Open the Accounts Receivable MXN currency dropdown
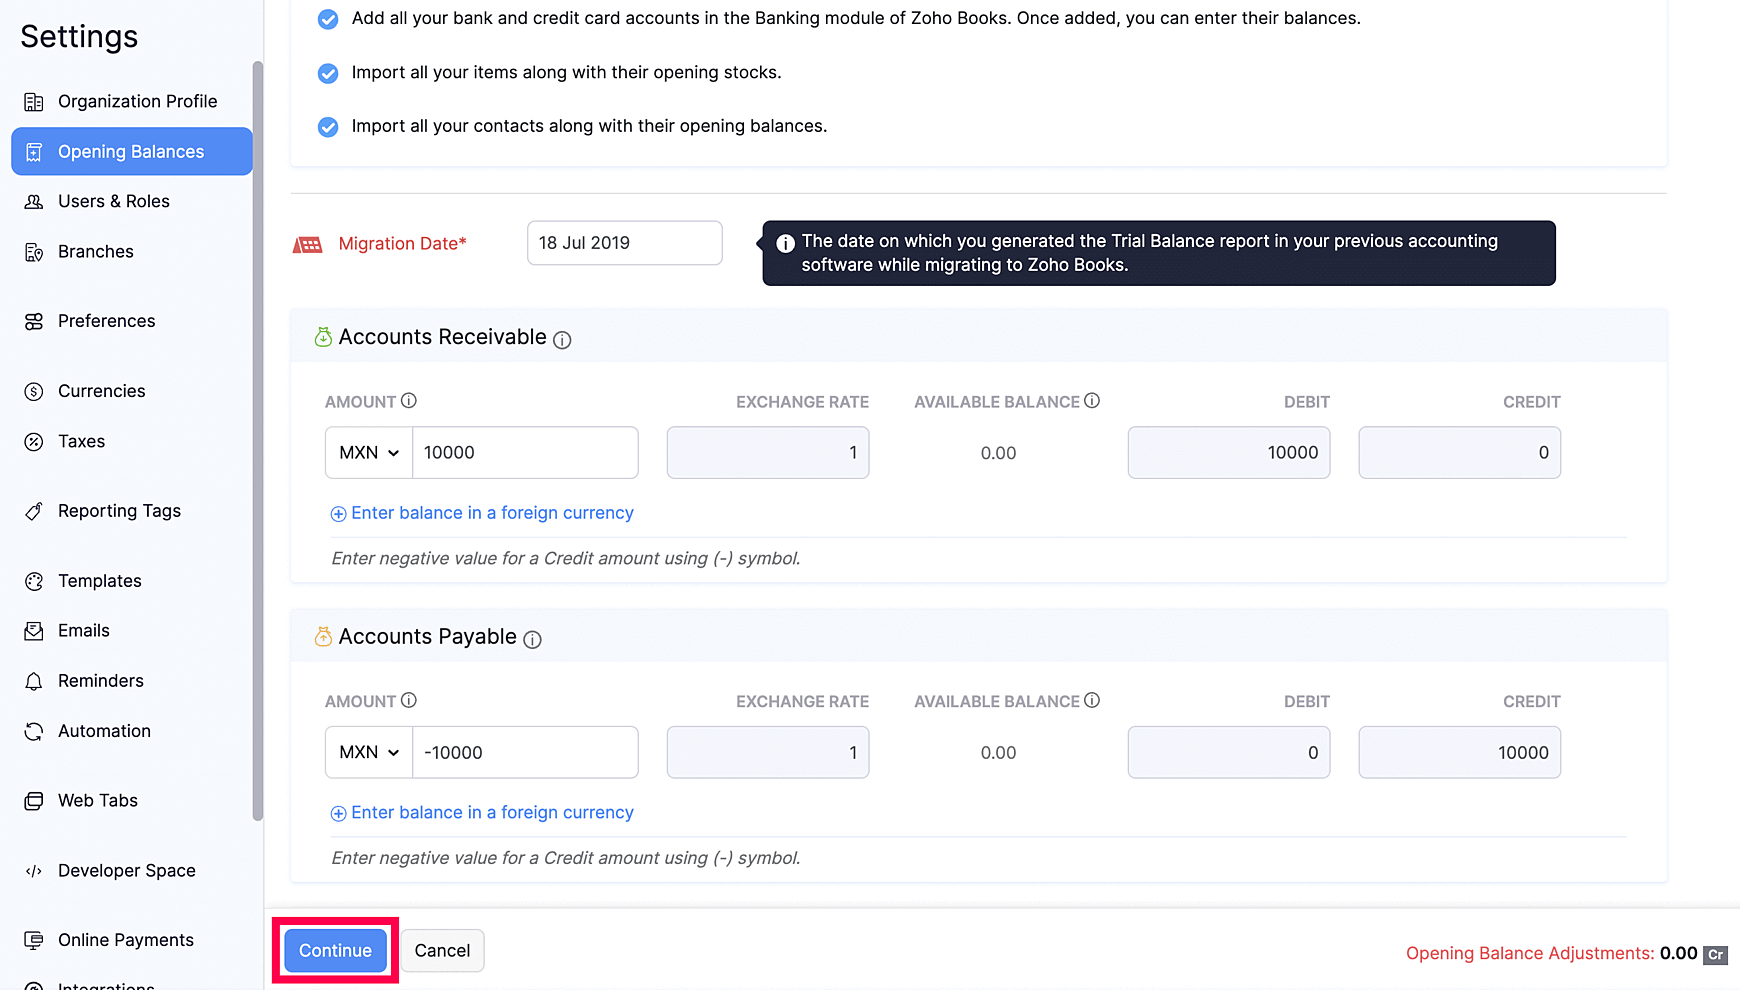The height and width of the screenshot is (990, 1740). (x=369, y=453)
